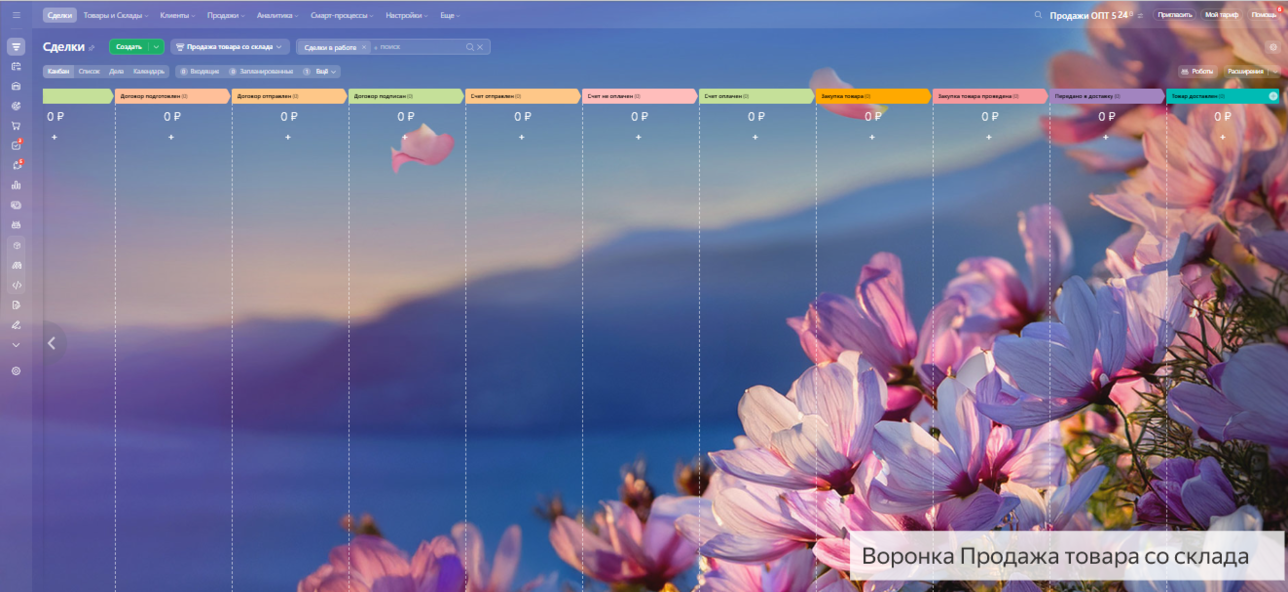Switch to the Канбан view tab

58,72
